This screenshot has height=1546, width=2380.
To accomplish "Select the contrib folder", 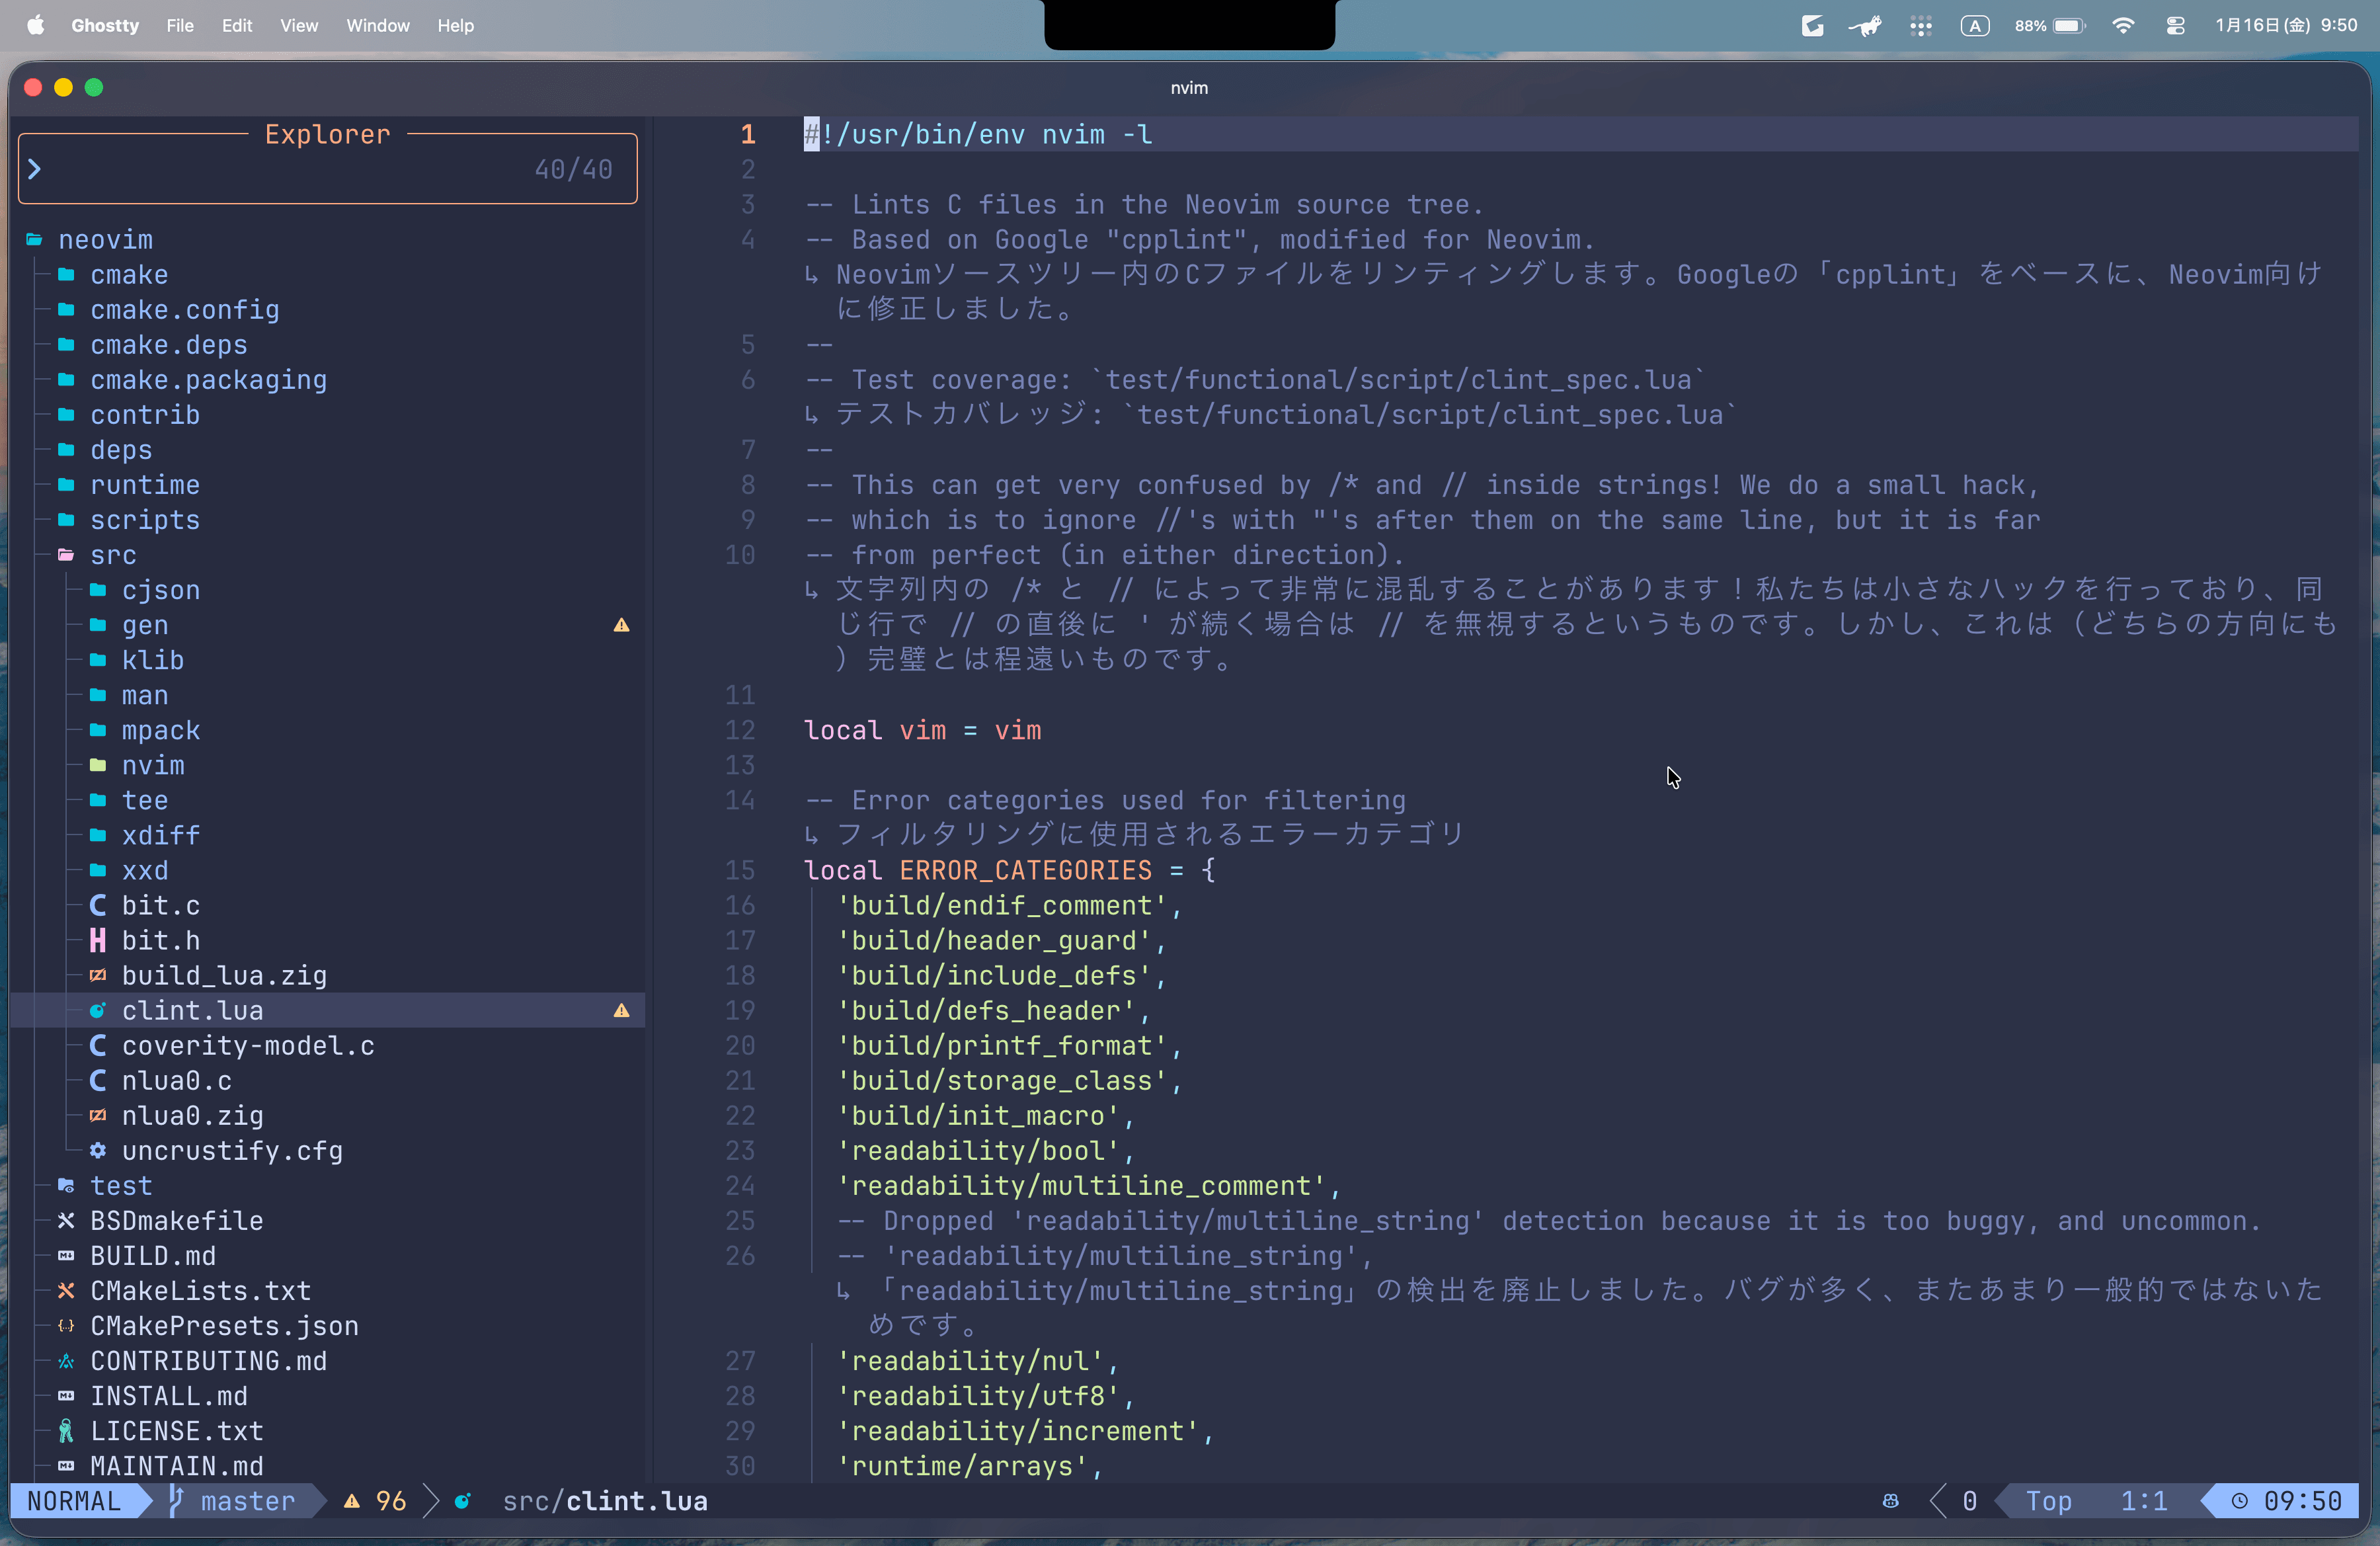I will tap(145, 415).
